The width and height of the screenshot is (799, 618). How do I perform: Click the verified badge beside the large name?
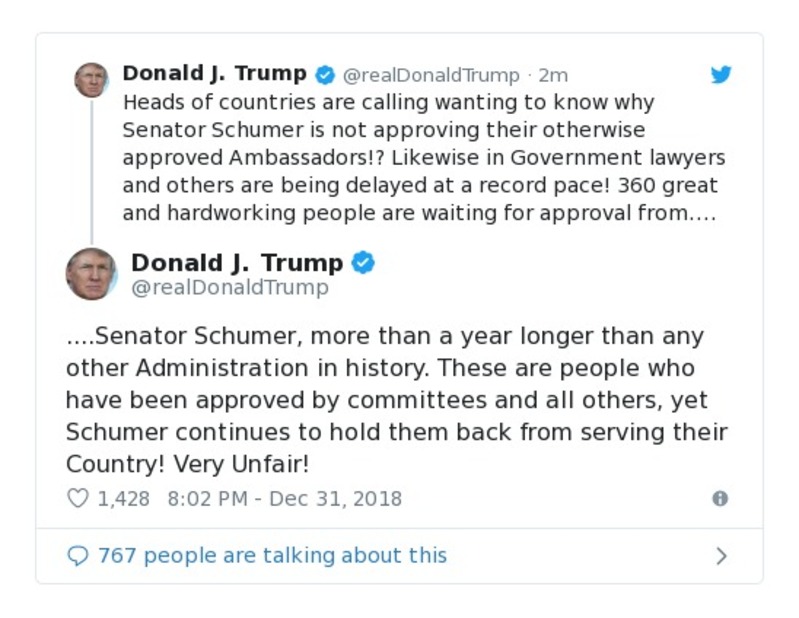[x=363, y=263]
